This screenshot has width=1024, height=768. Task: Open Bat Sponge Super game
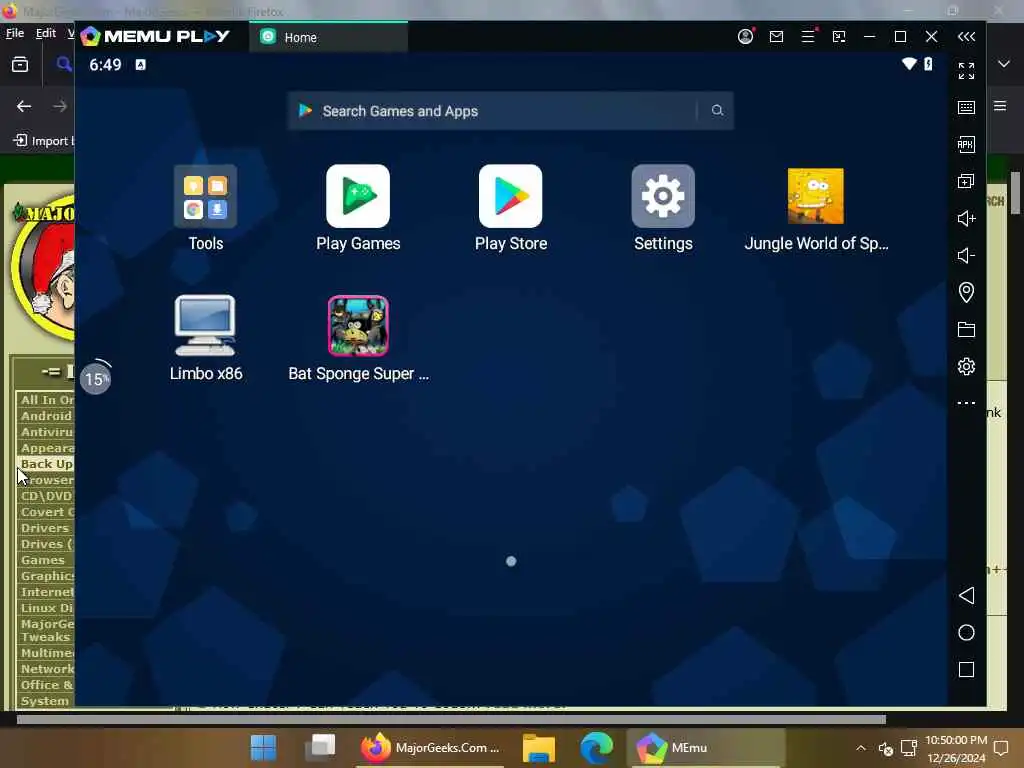tap(358, 338)
